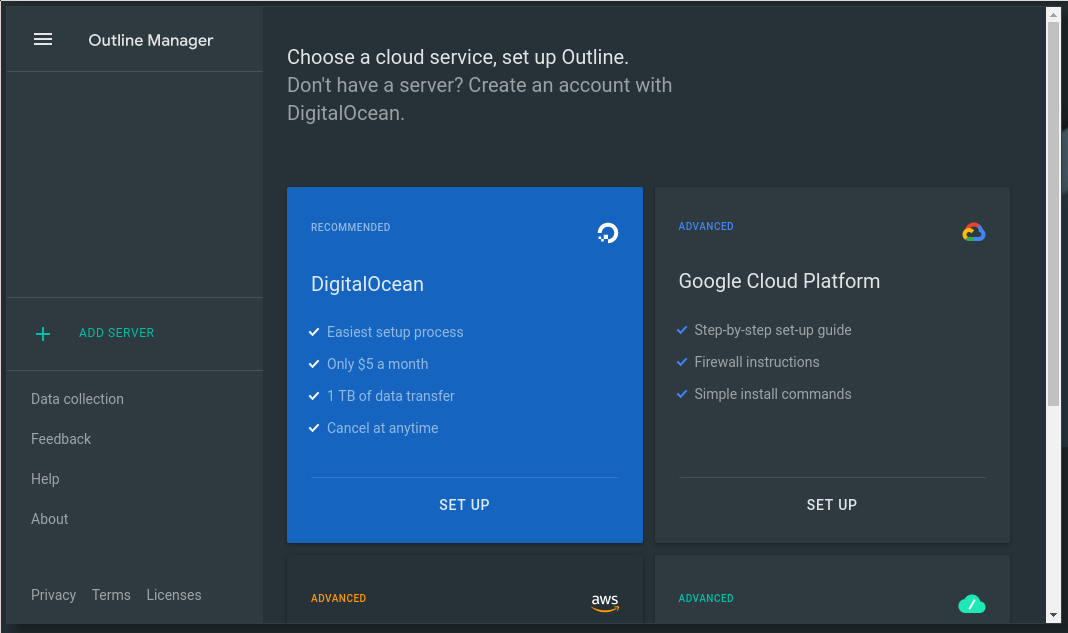1068x633 pixels.
Task: Click checkmark next to Easiest setup process
Action: tap(314, 332)
